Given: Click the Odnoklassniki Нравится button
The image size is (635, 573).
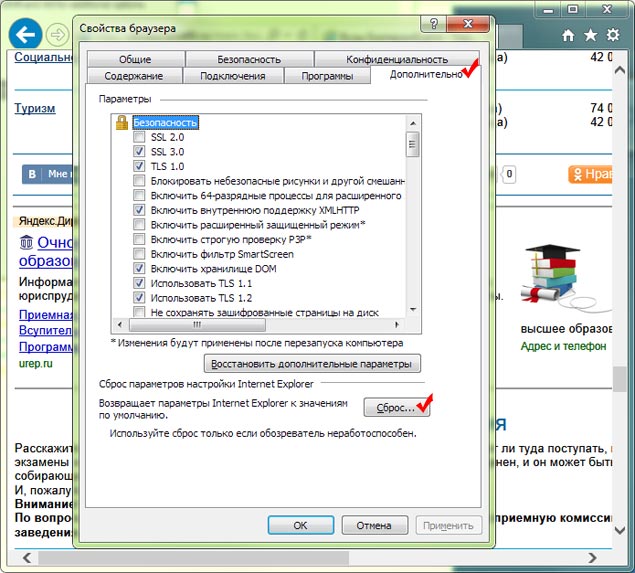Looking at the screenshot, I should pyautogui.click(x=590, y=175).
